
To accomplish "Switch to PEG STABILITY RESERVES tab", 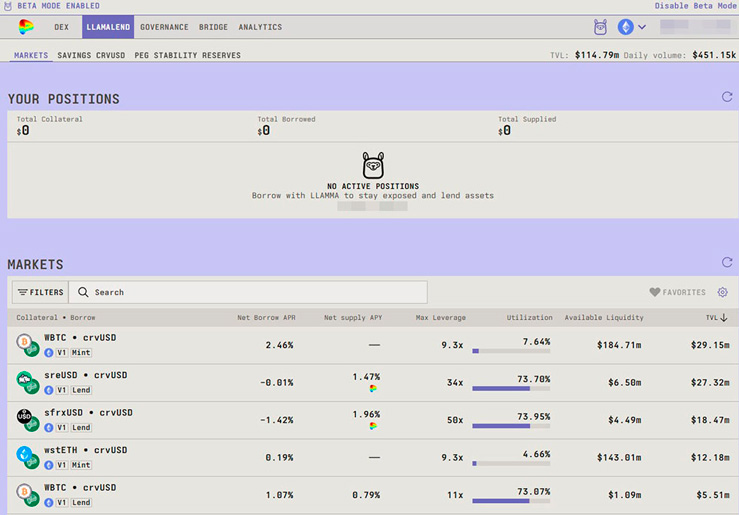I will coord(188,55).
